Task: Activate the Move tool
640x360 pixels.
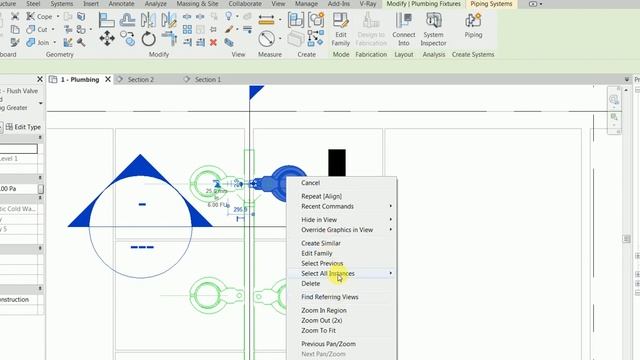Action: [107, 39]
